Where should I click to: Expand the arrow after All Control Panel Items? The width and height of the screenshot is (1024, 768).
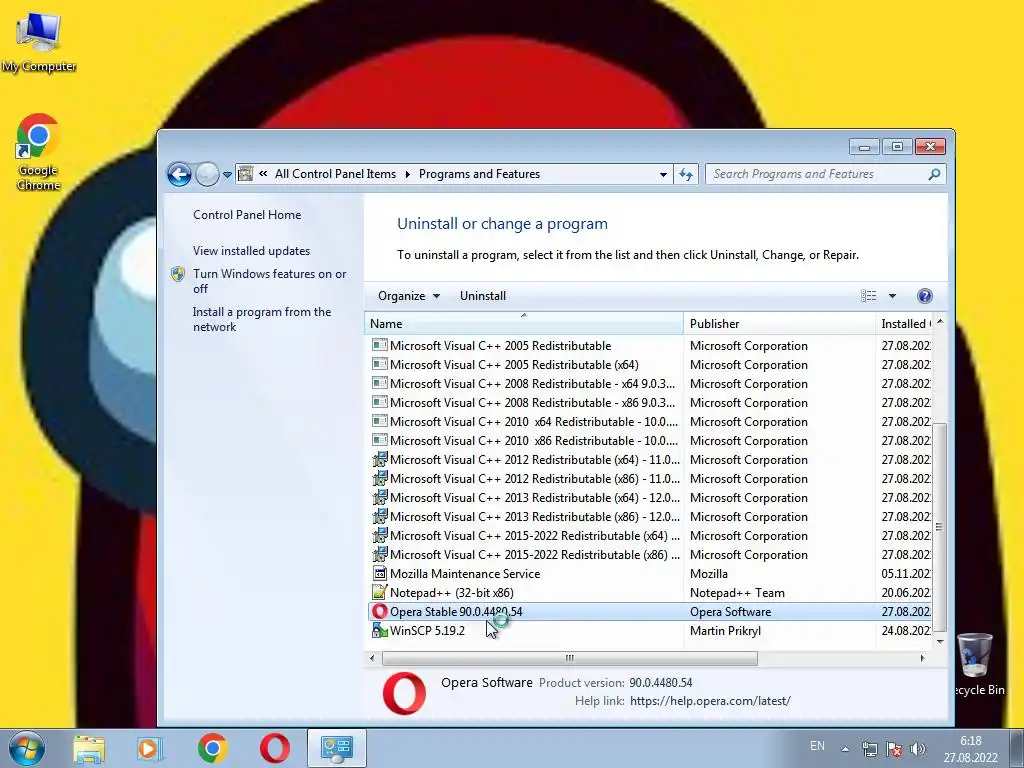tap(408, 174)
